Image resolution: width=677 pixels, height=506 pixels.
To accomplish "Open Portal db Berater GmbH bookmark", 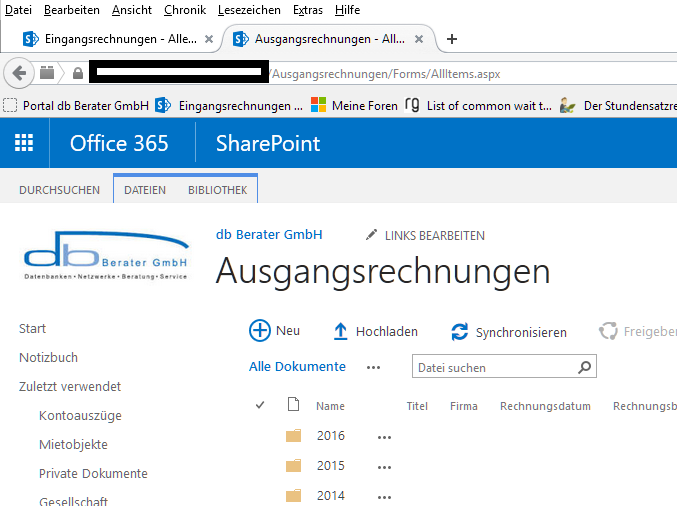I will click(x=76, y=105).
